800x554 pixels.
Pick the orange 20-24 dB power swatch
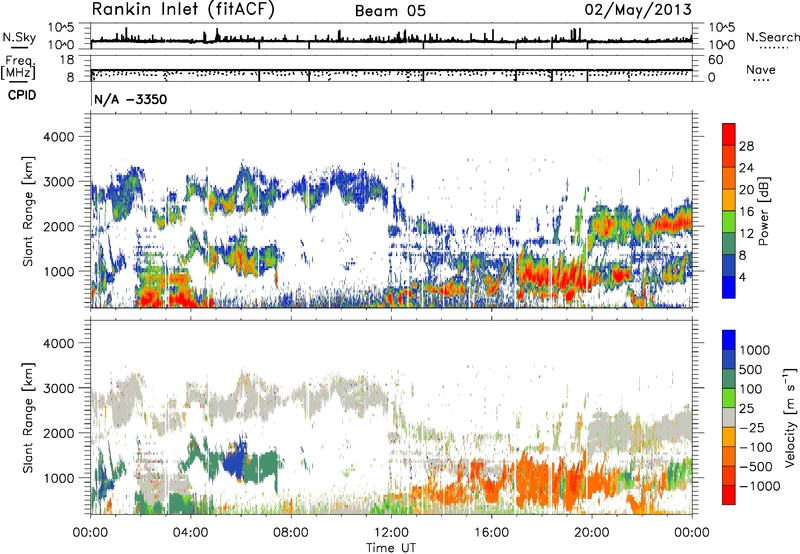pyautogui.click(x=729, y=179)
